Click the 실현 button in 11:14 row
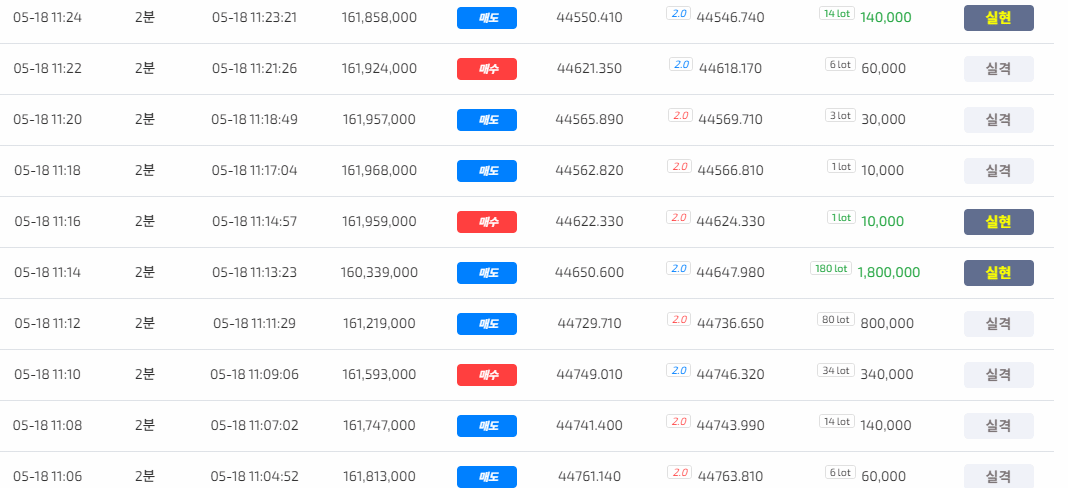The width and height of the screenshot is (1068, 488). [x=999, y=273]
